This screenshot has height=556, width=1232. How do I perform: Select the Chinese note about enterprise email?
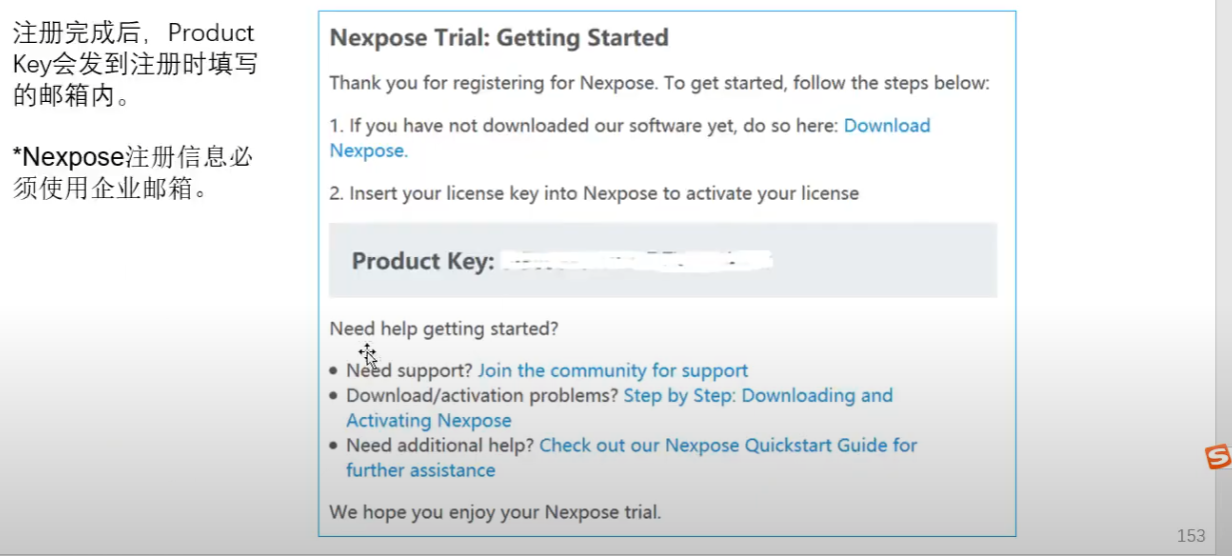131,173
